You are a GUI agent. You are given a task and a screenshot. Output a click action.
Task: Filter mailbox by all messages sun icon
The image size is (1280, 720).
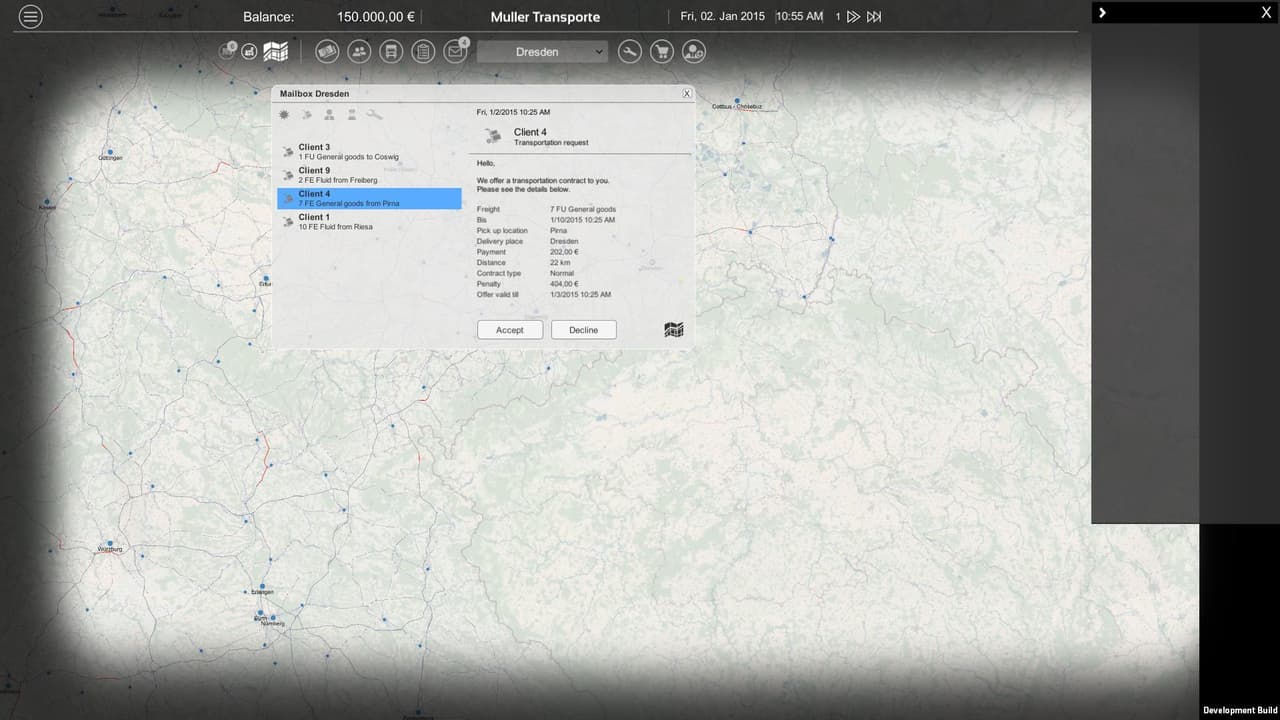coord(284,115)
